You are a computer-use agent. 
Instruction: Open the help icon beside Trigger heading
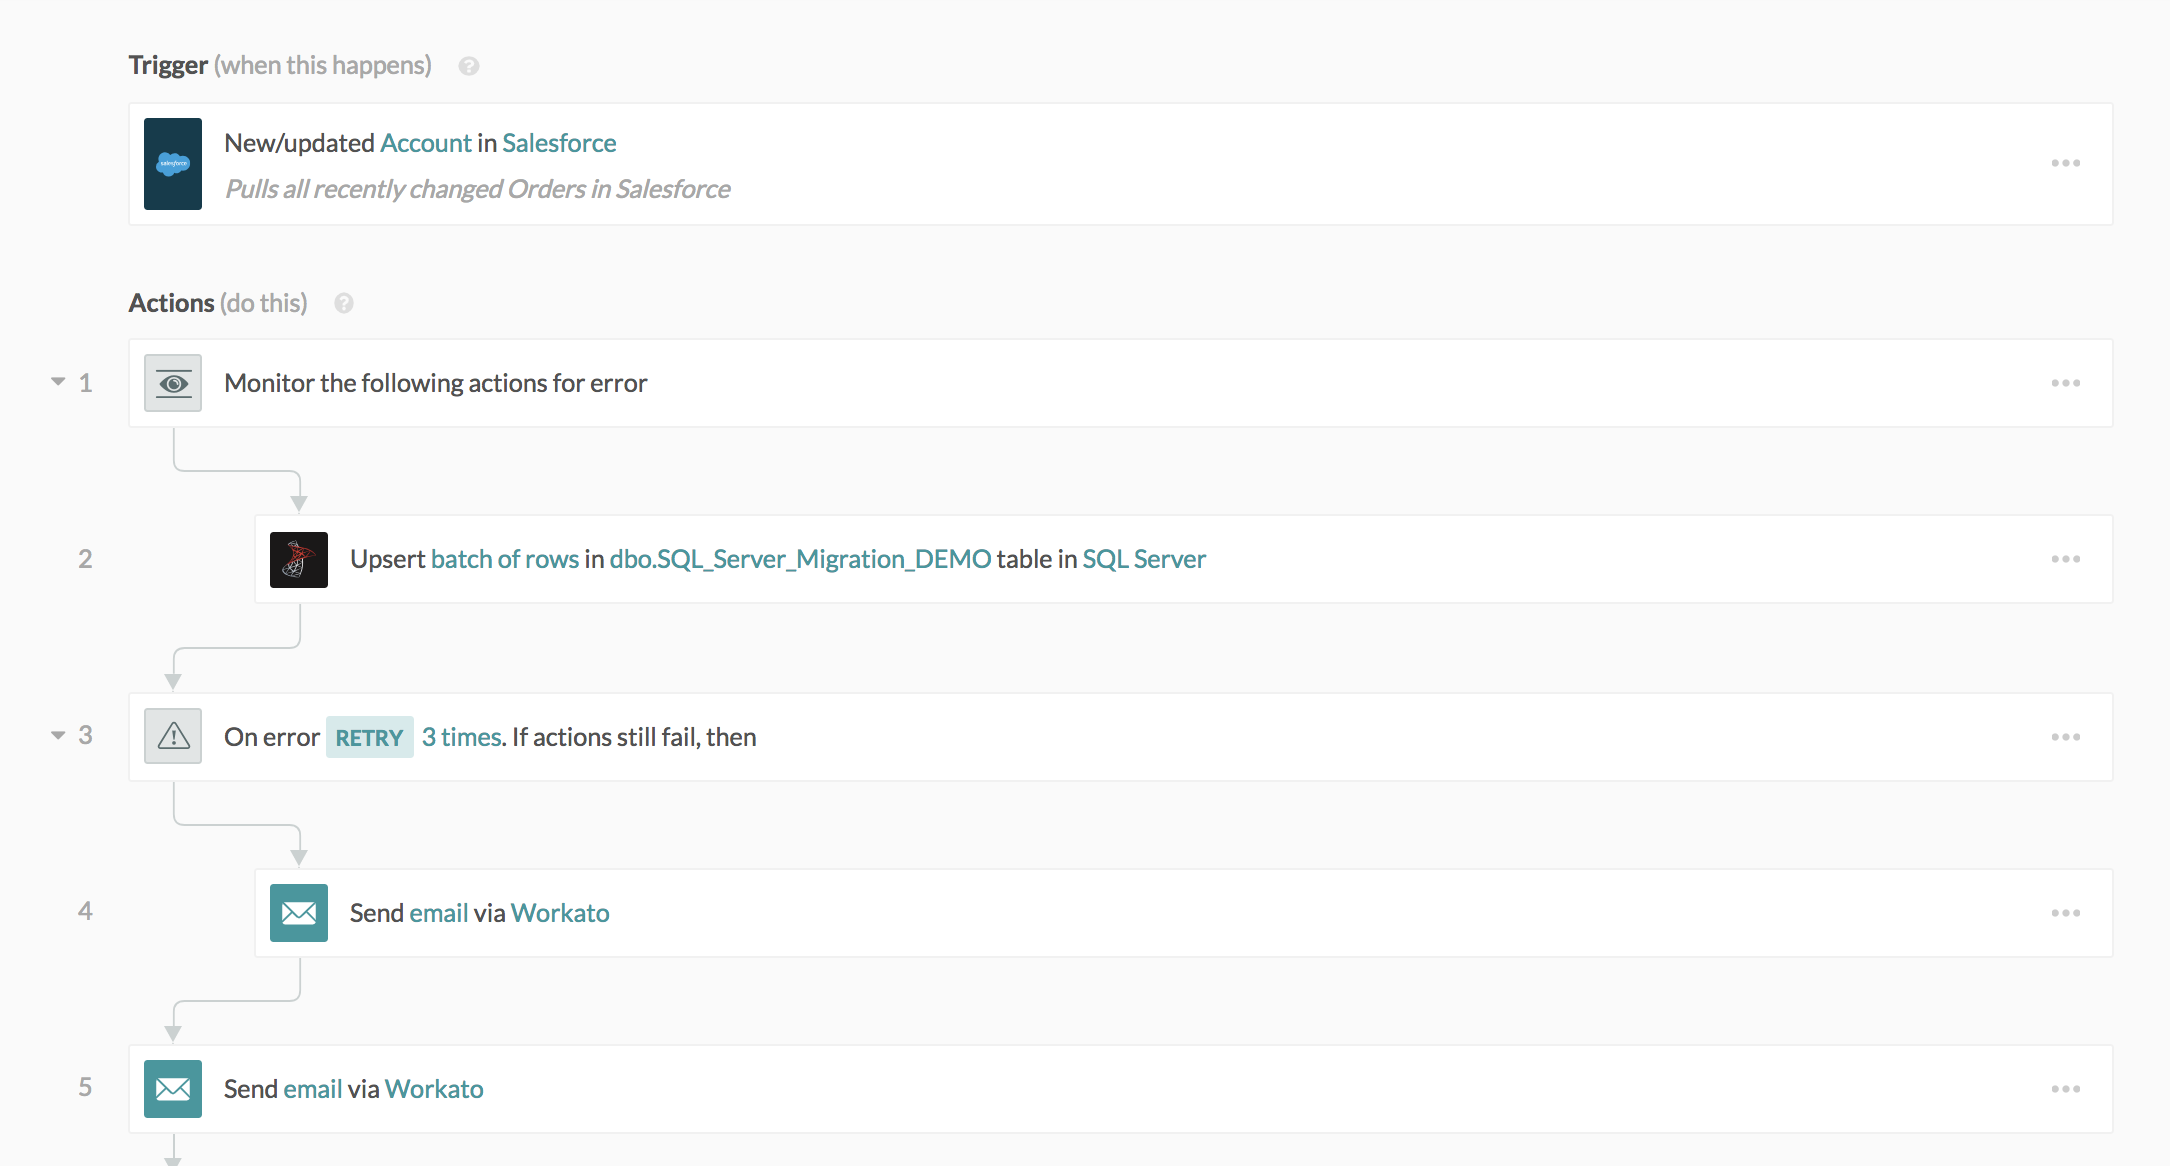click(x=467, y=66)
